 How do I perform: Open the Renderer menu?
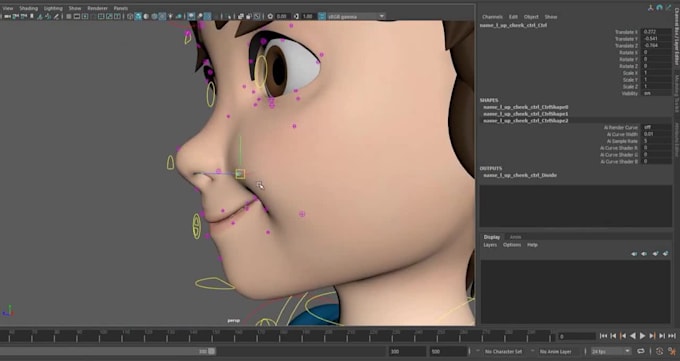(97, 8)
